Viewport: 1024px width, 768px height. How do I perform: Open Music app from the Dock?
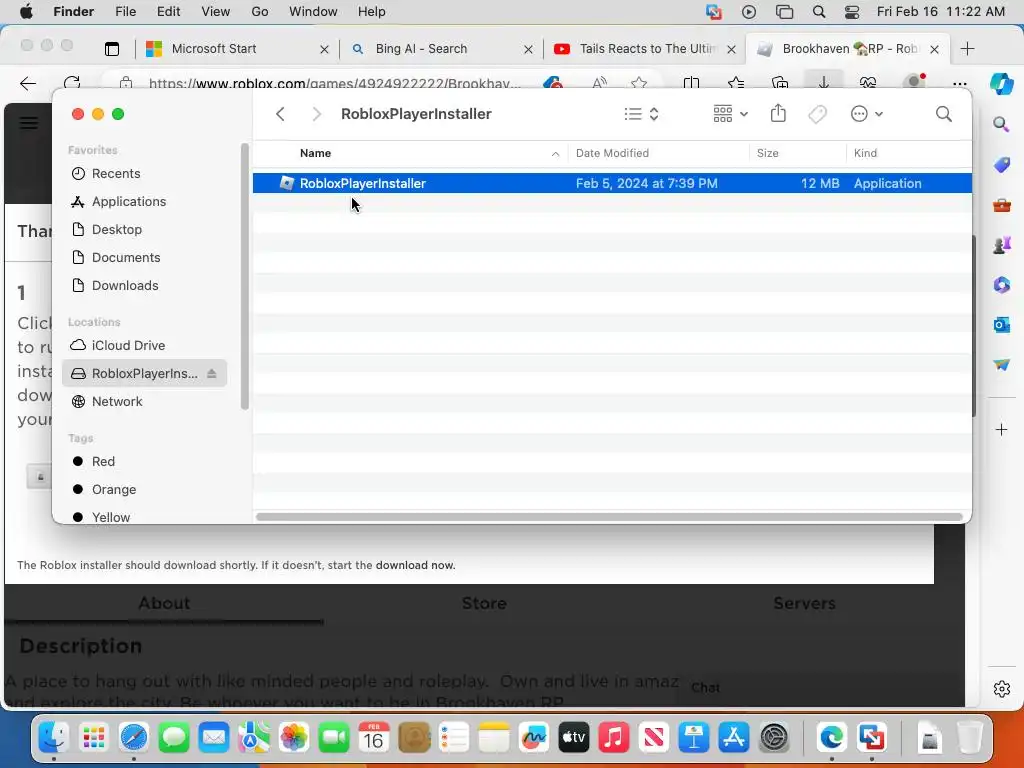click(x=614, y=738)
